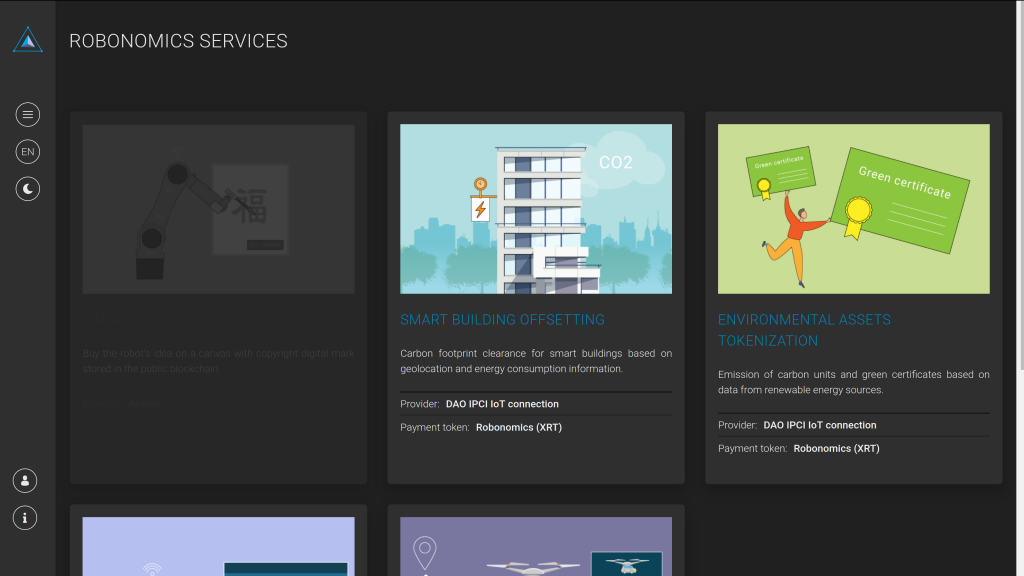Click DAO IPCI provider in Smart Building card

coord(502,404)
